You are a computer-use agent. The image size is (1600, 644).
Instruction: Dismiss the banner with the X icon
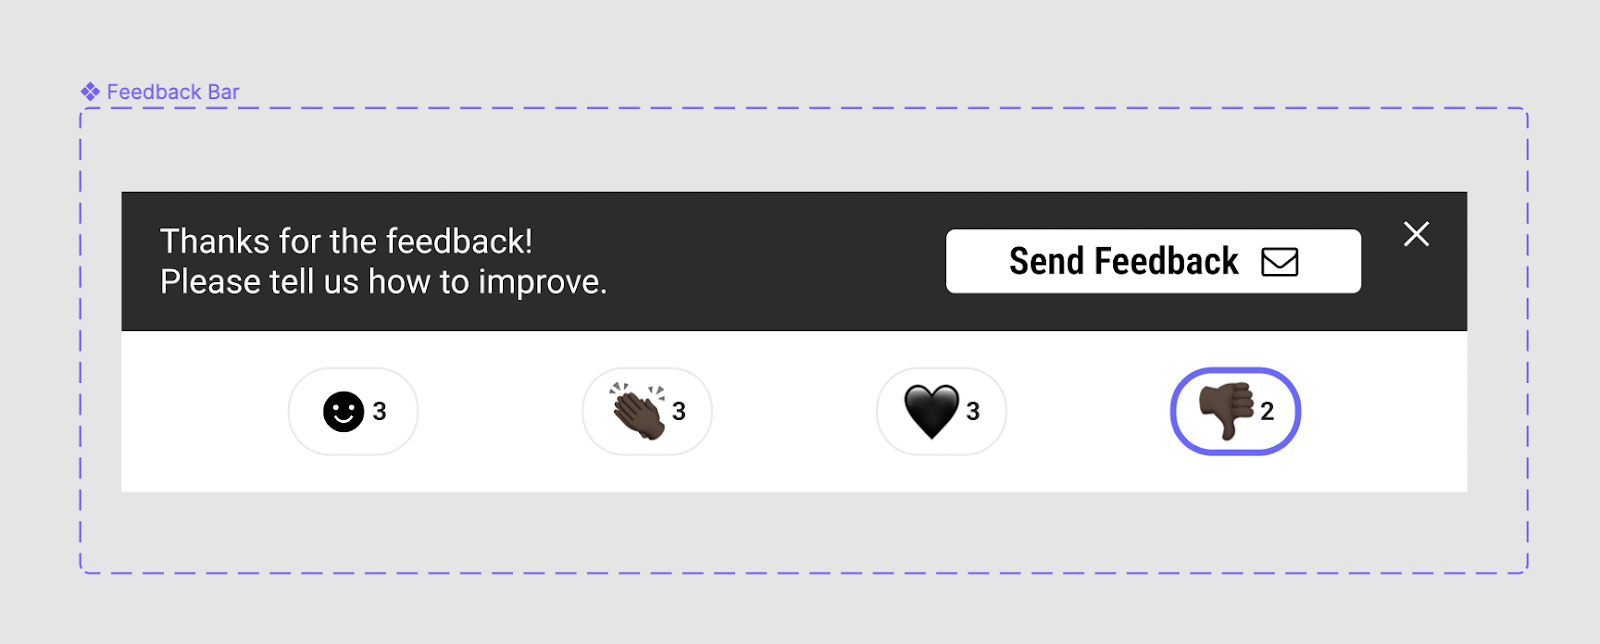[x=1416, y=234]
